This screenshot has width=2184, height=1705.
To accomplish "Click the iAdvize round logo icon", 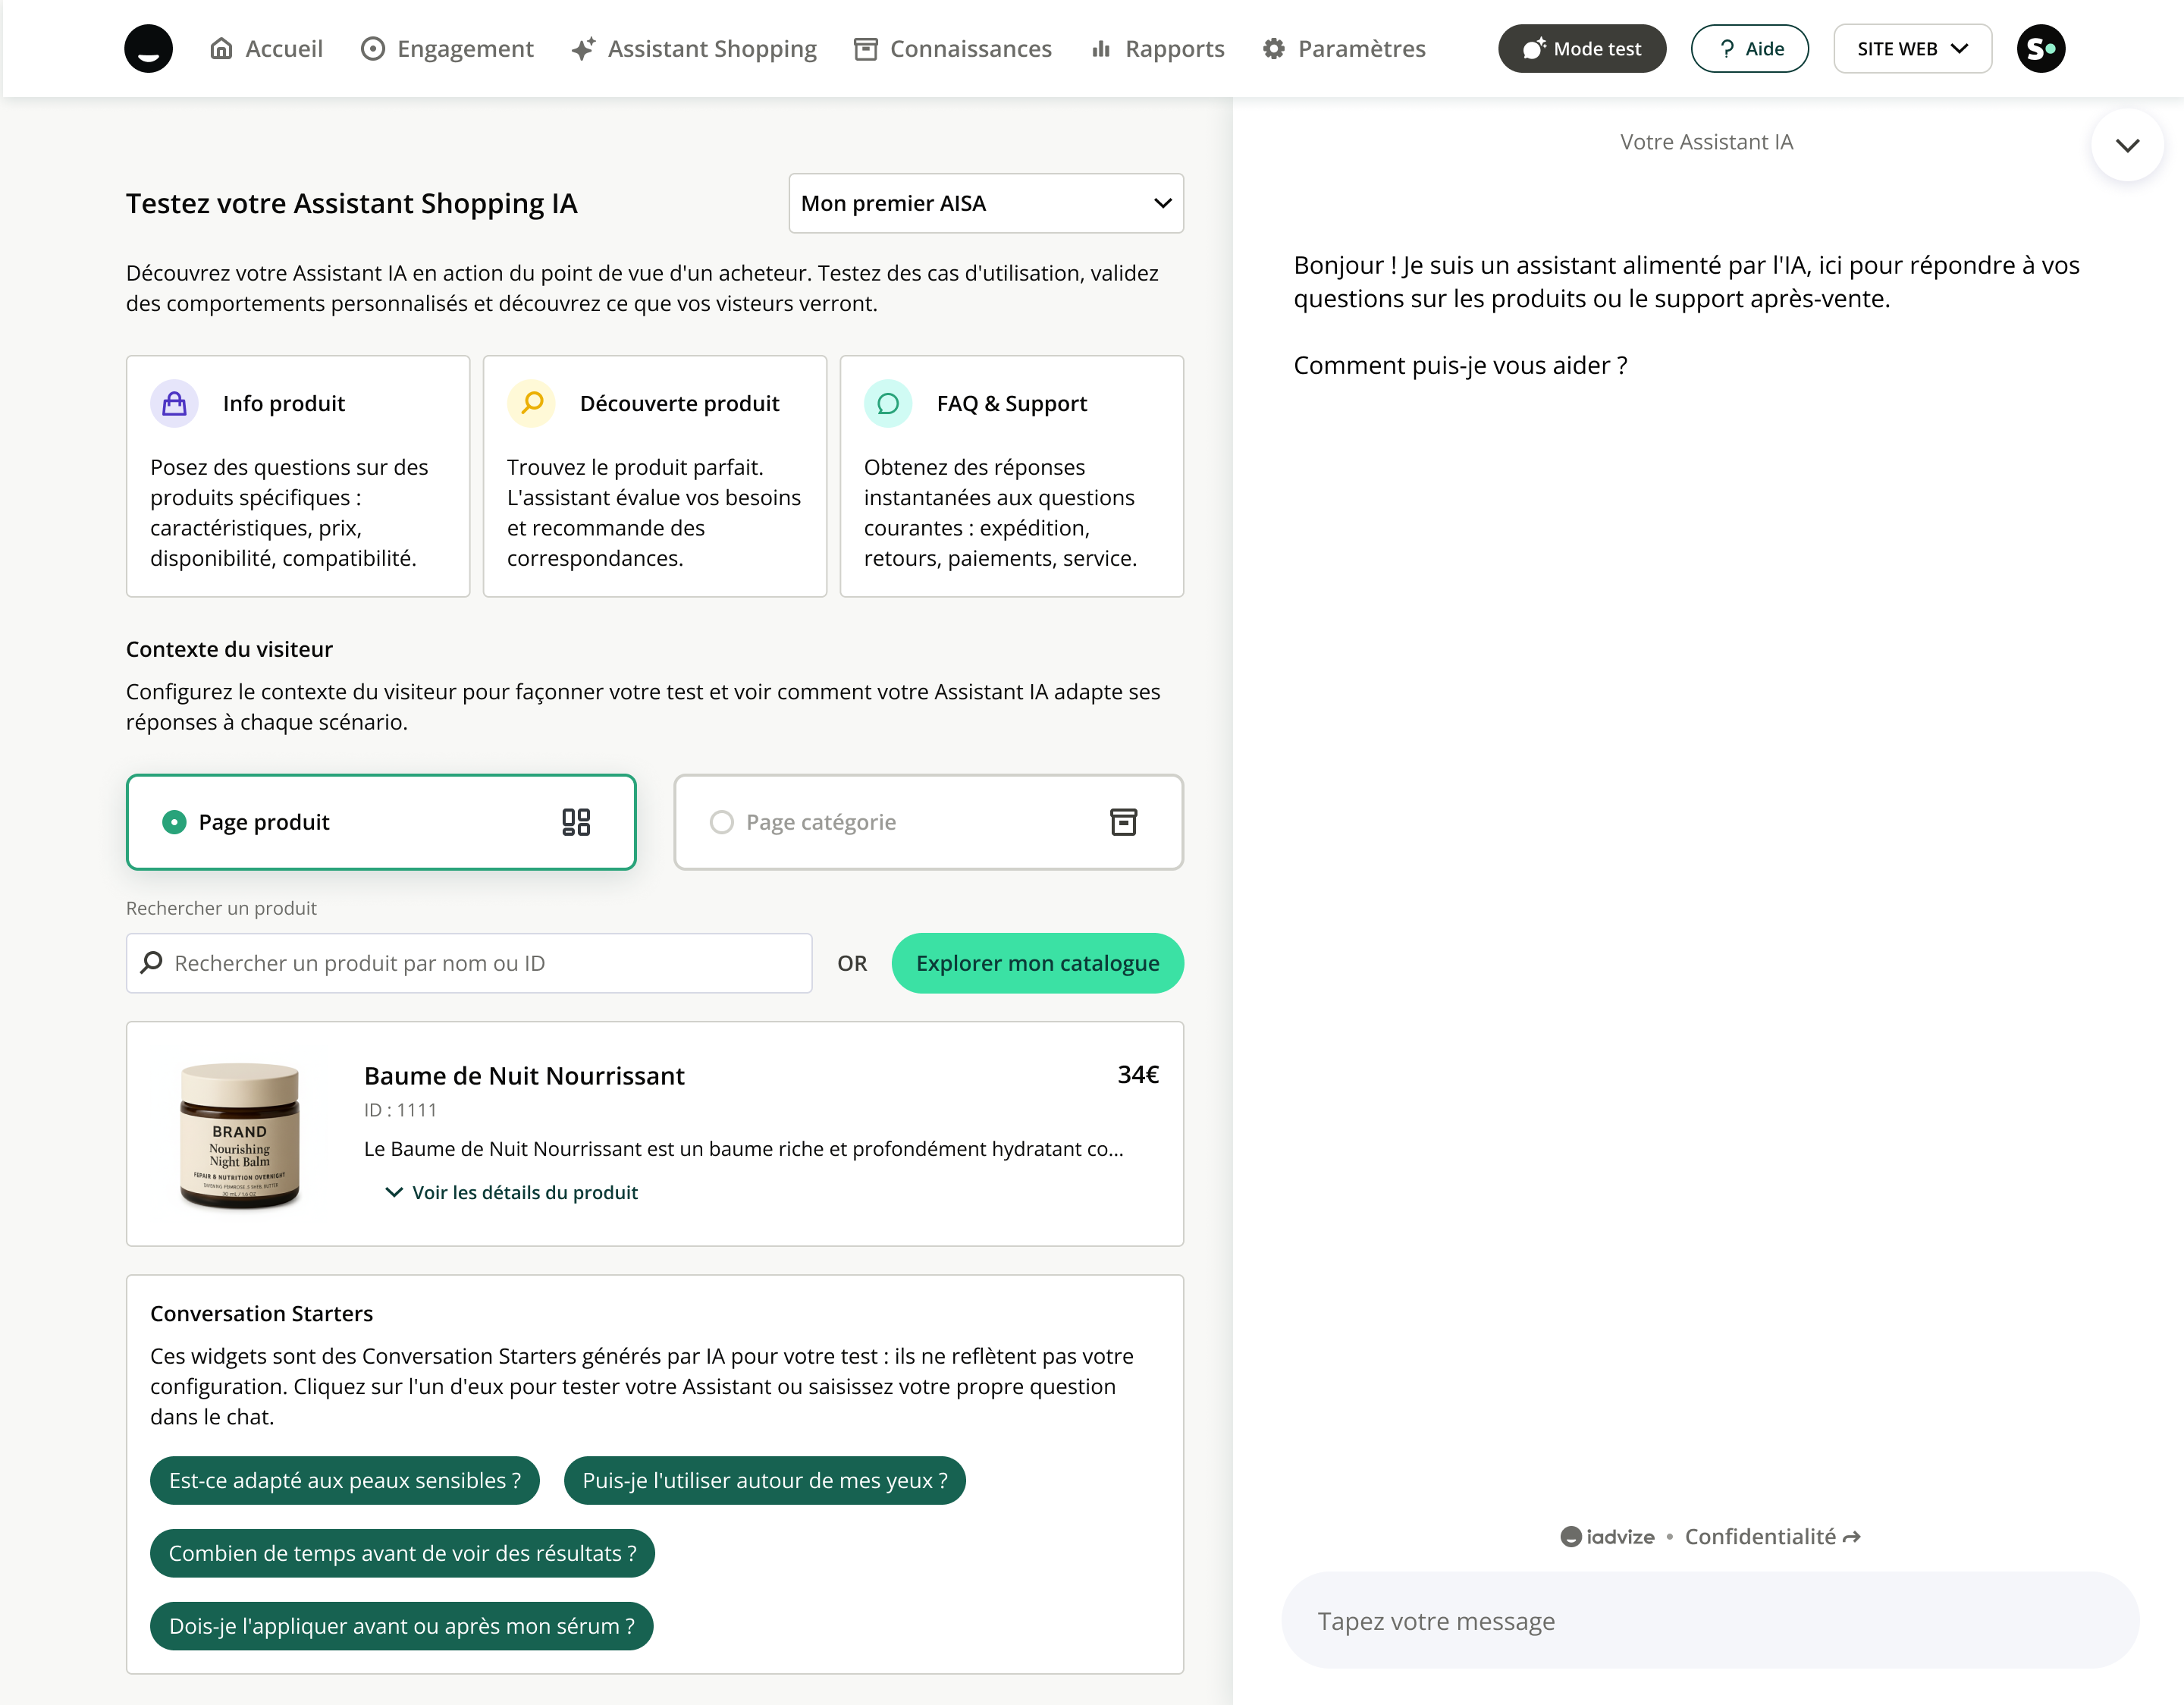I will point(148,48).
